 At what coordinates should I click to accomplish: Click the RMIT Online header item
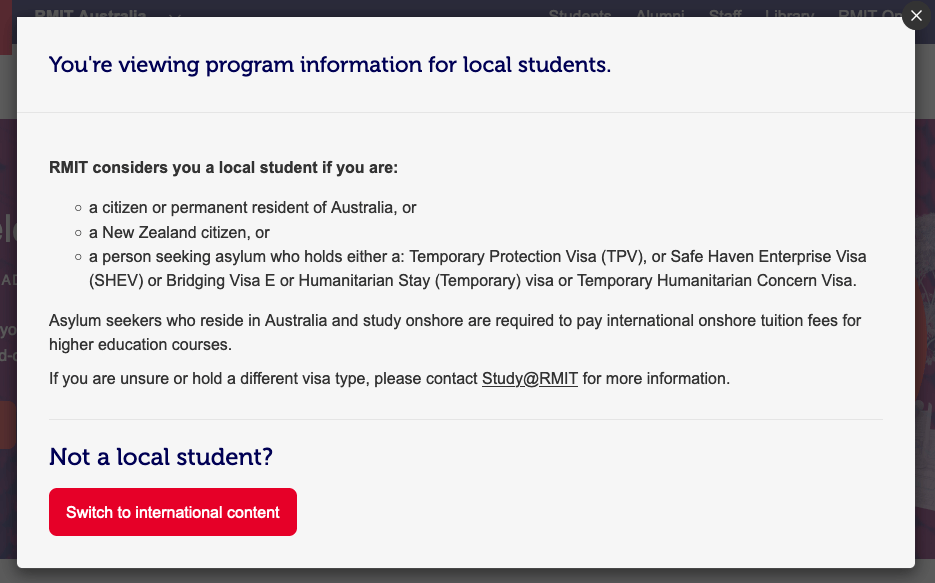point(875,15)
